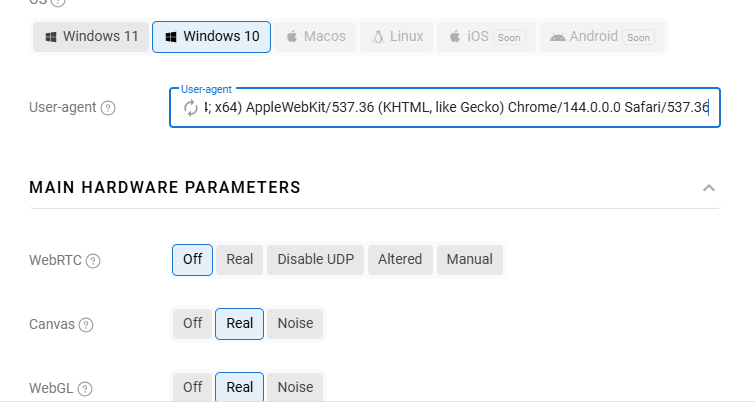Image resolution: width=755 pixels, height=412 pixels.
Task: Click the WebGL help question icon
Action: 86,389
